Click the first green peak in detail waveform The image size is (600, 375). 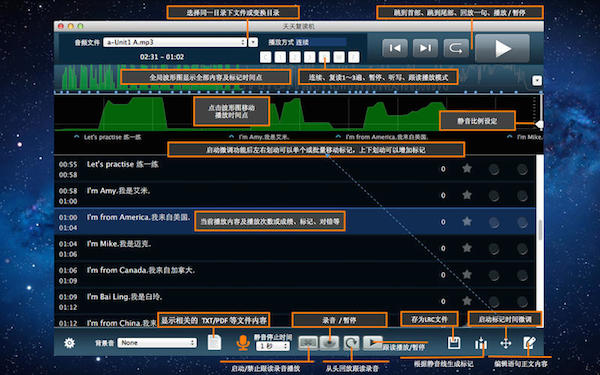[133, 114]
